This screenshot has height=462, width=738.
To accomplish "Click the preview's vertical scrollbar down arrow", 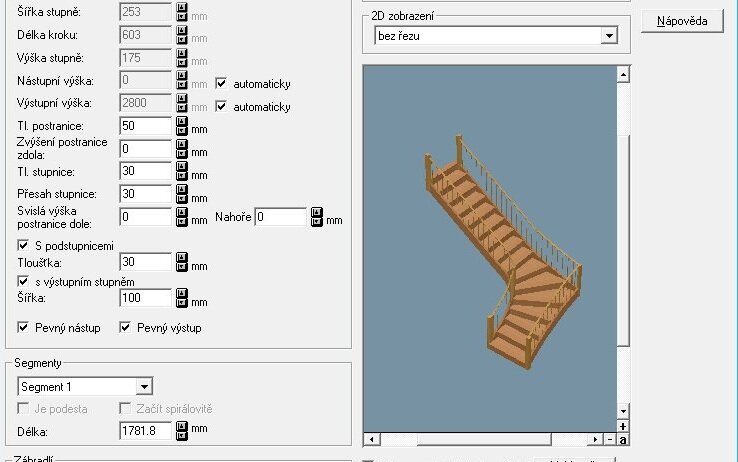I will [x=623, y=411].
